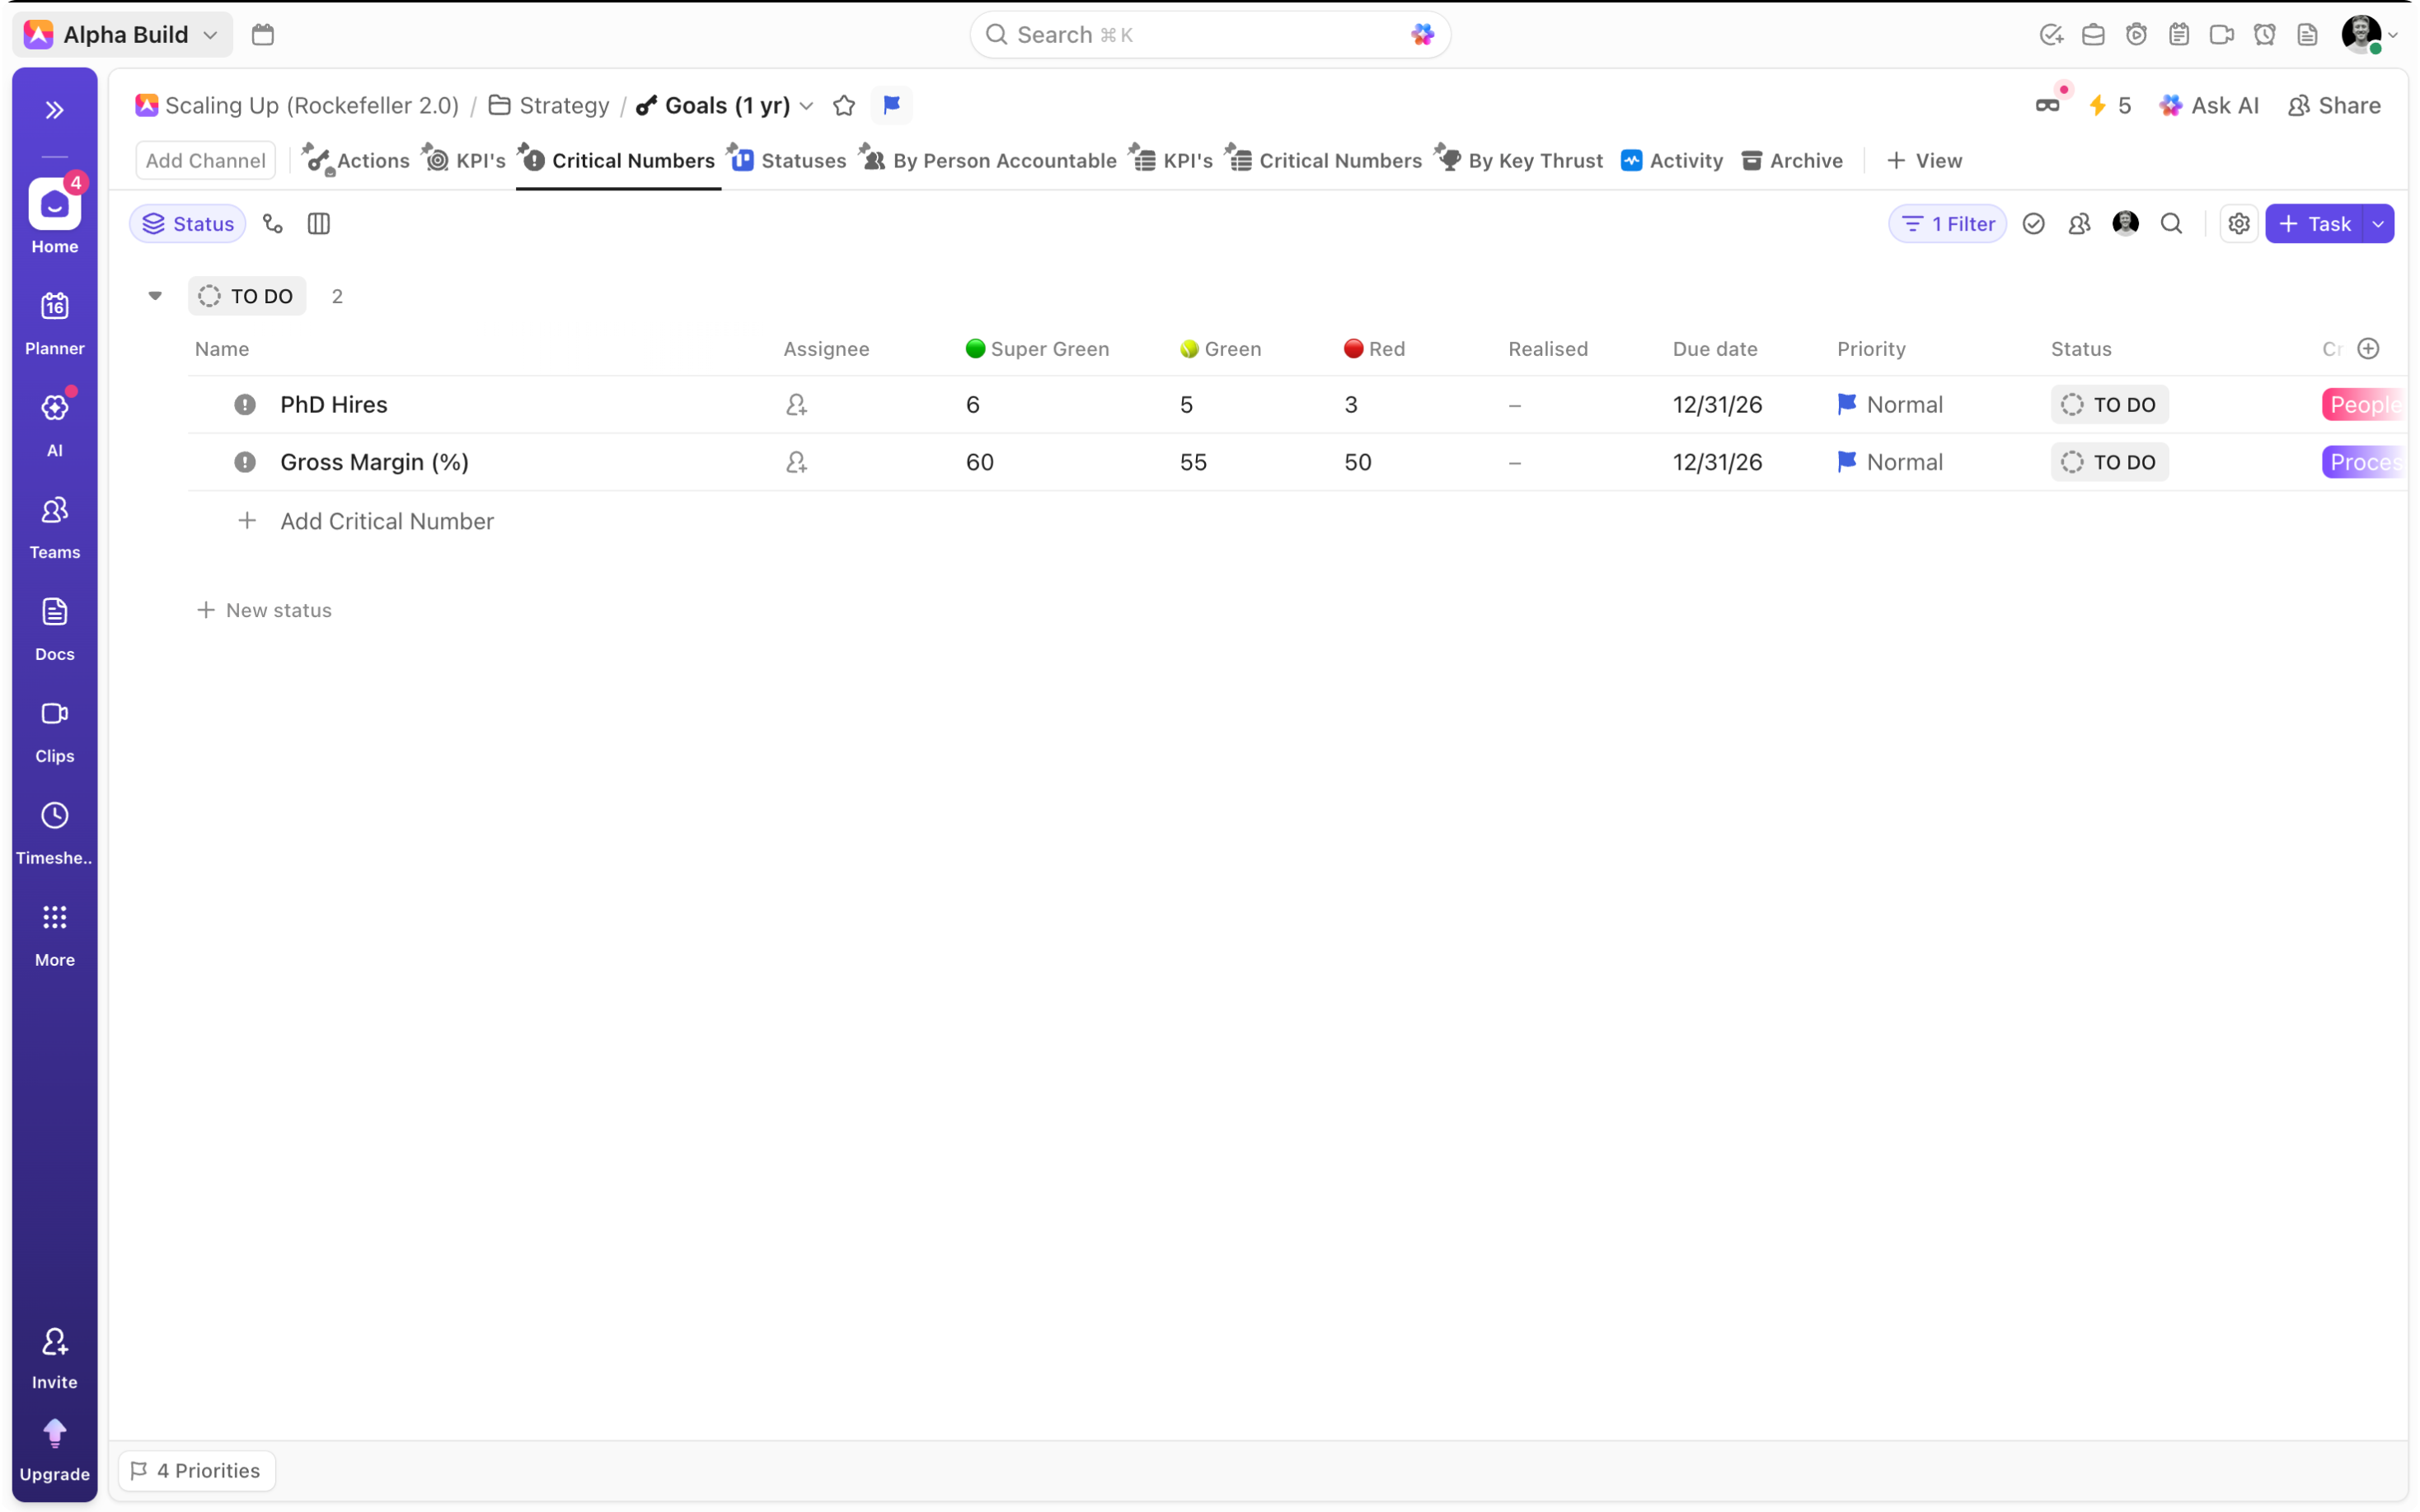
Task: Toggle the Me mode avatar filter
Action: coord(2125,224)
